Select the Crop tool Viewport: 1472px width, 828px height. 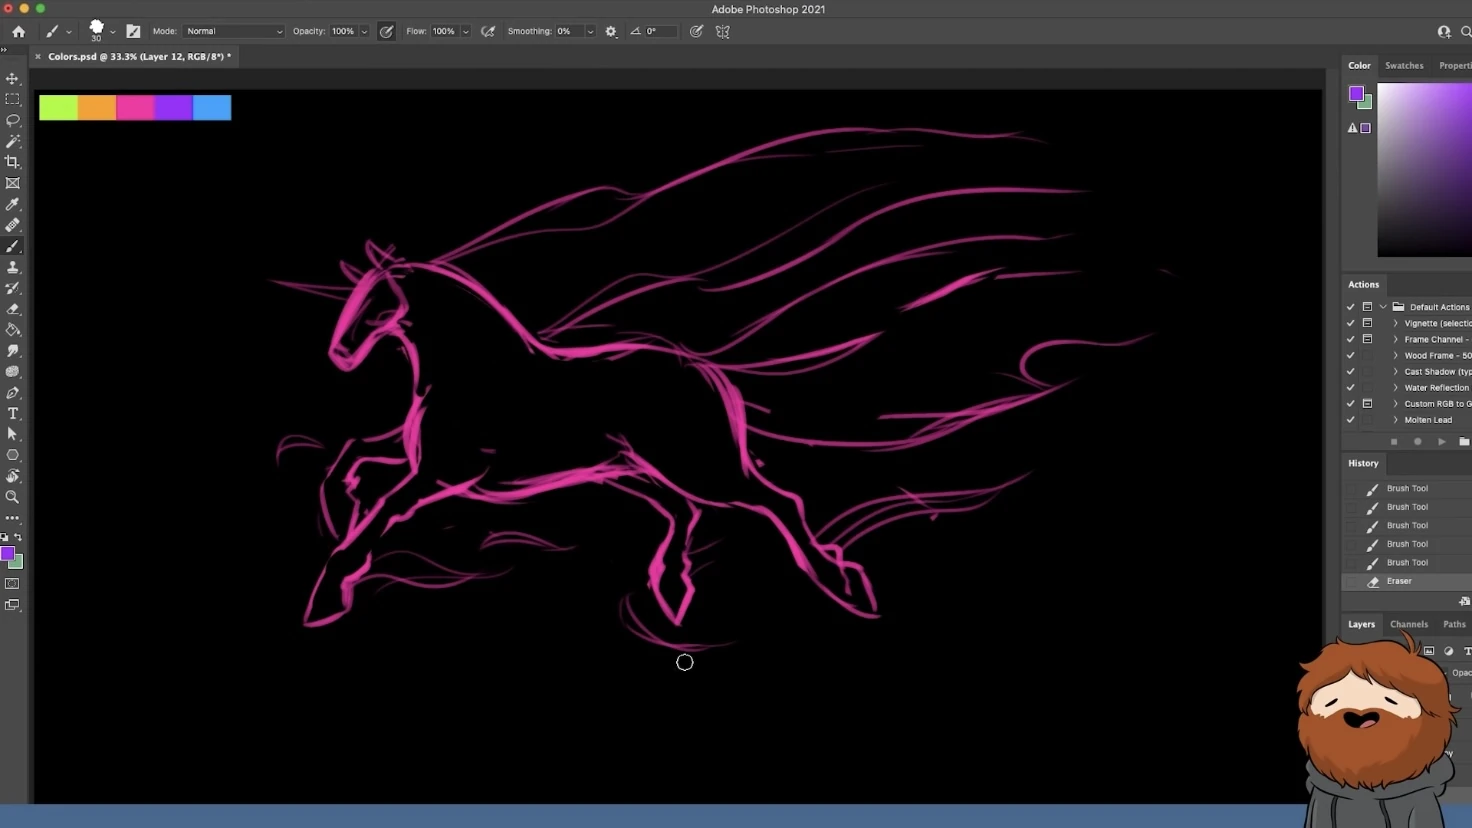(13, 162)
